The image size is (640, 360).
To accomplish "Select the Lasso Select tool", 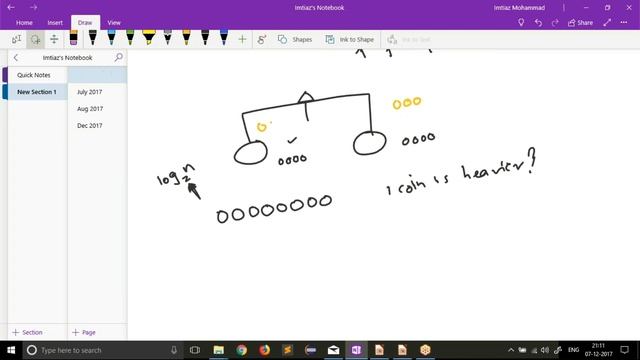I will coord(36,40).
